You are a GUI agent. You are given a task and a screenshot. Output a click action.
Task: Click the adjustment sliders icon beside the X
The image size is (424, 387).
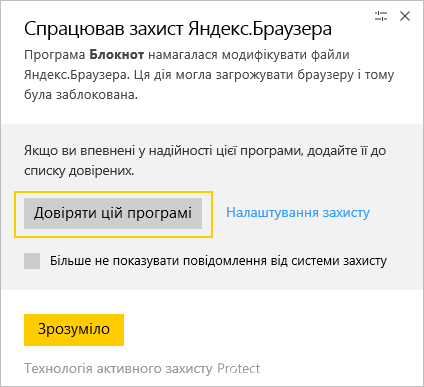pos(381,16)
